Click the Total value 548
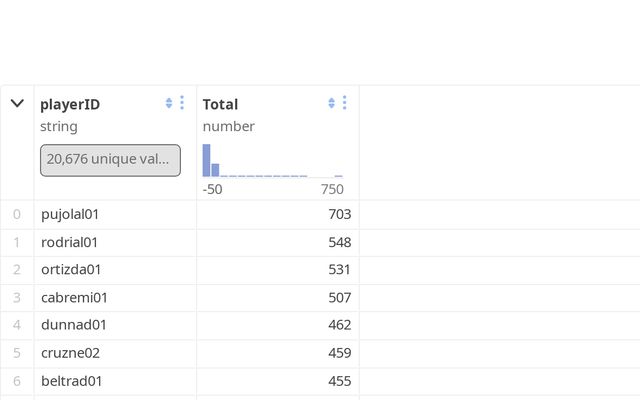Image resolution: width=640 pixels, height=400 pixels. click(x=339, y=242)
